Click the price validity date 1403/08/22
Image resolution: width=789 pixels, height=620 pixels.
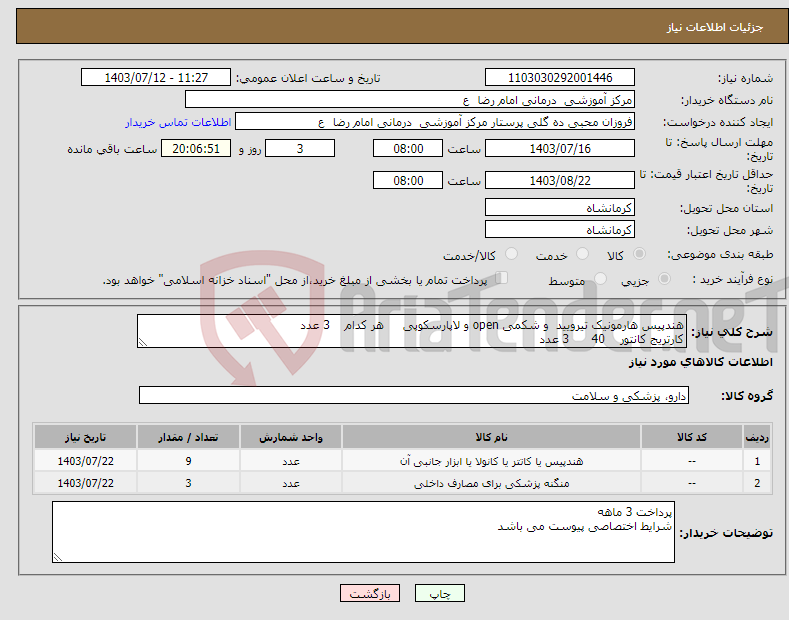(560, 180)
